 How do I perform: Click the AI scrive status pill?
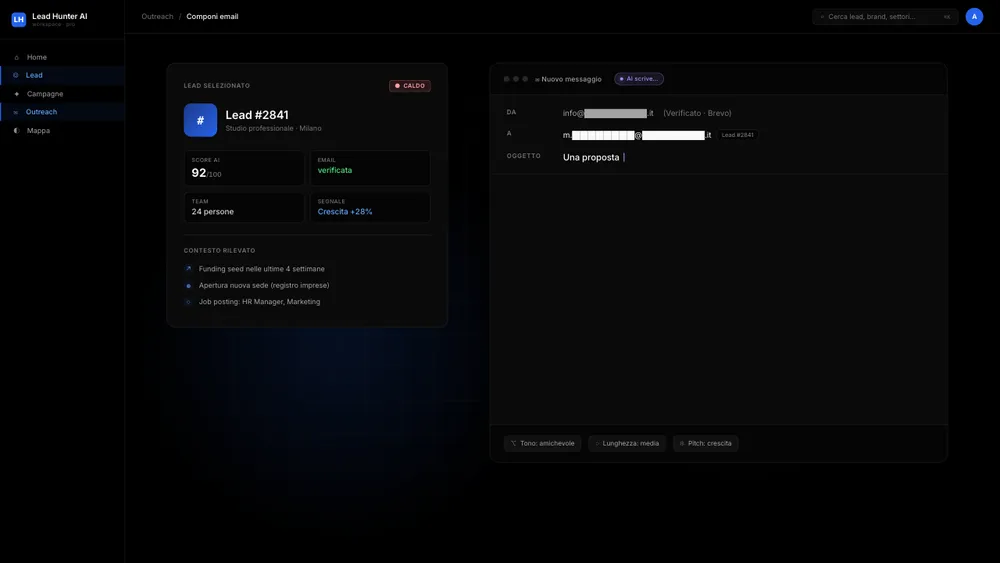(638, 79)
